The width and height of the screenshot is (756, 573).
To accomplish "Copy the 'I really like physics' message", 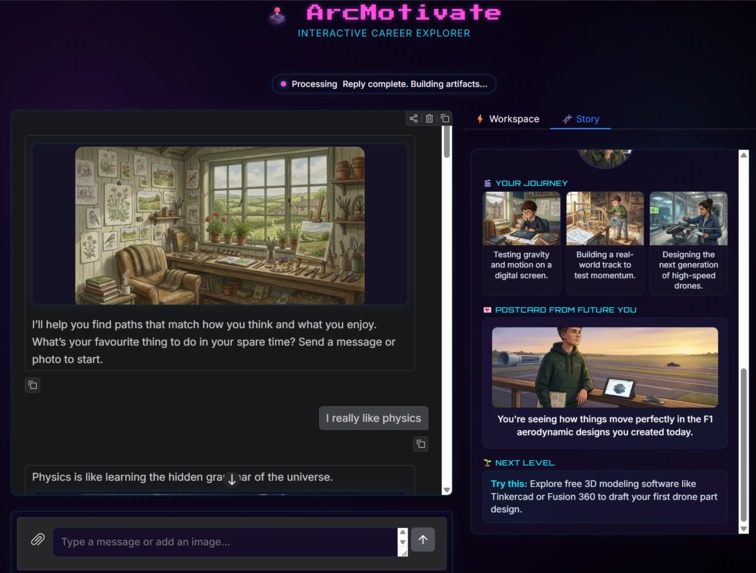I will (x=421, y=444).
